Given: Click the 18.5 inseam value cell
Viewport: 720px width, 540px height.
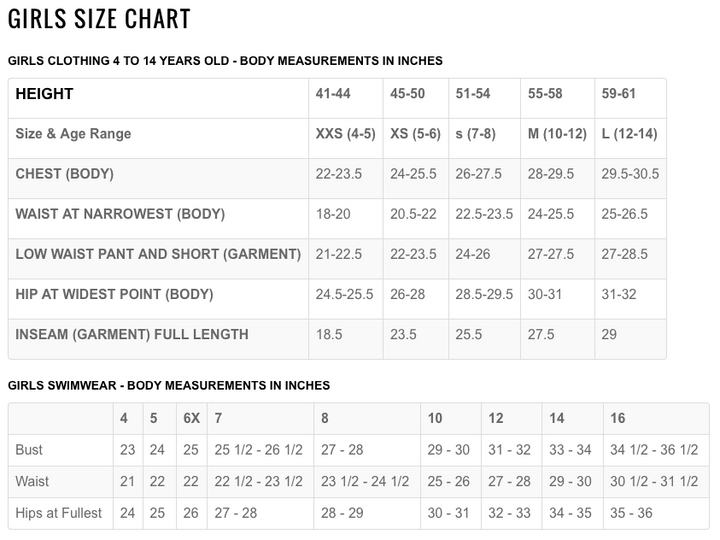Looking at the screenshot, I should [330, 335].
